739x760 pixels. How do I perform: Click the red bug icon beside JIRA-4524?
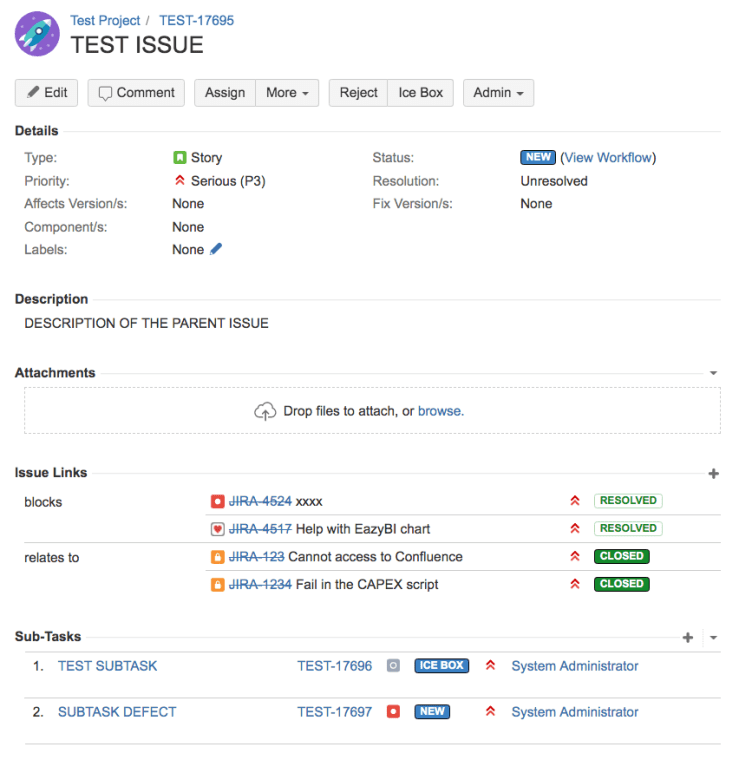click(217, 501)
